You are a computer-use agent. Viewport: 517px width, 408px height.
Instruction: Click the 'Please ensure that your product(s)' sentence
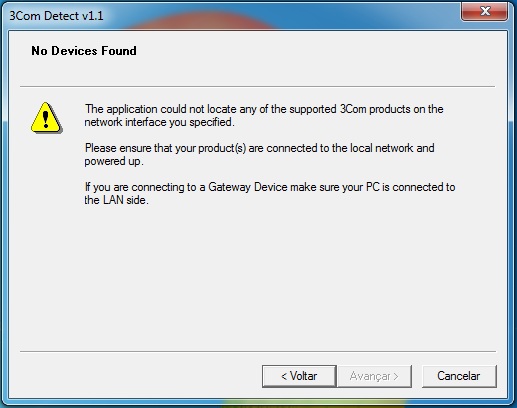coord(165,148)
